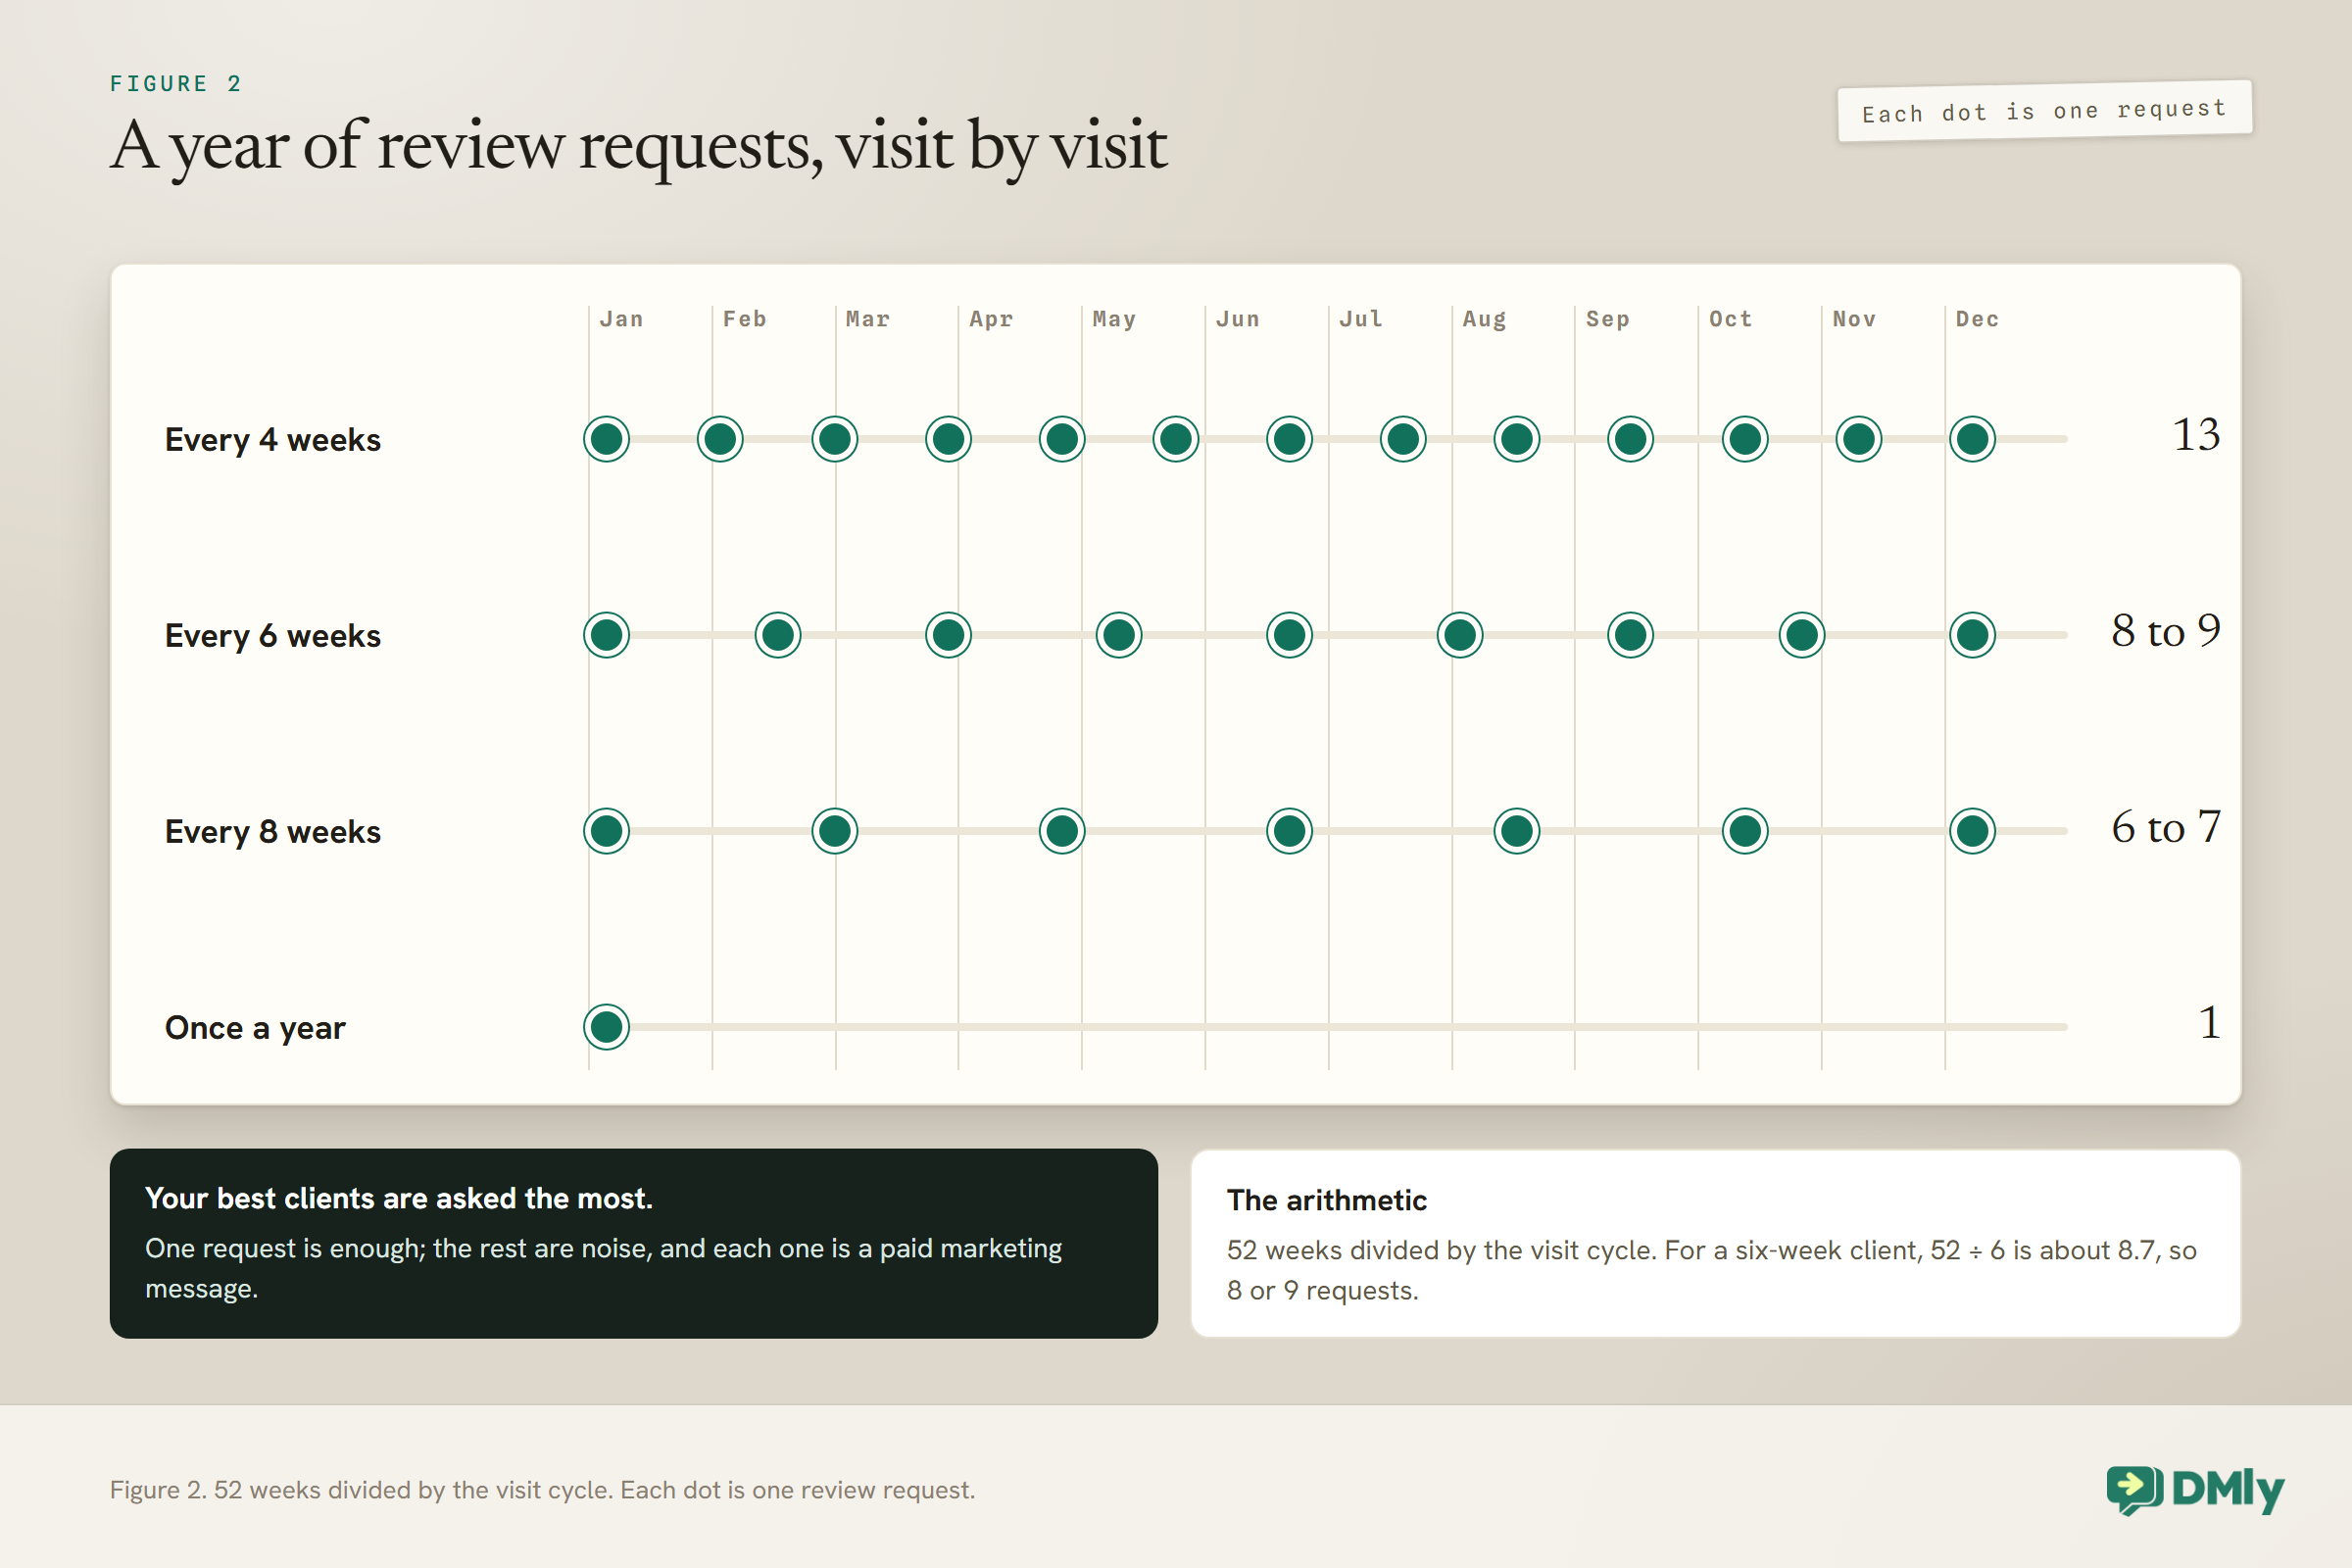Click the Nov month label

(1854, 319)
